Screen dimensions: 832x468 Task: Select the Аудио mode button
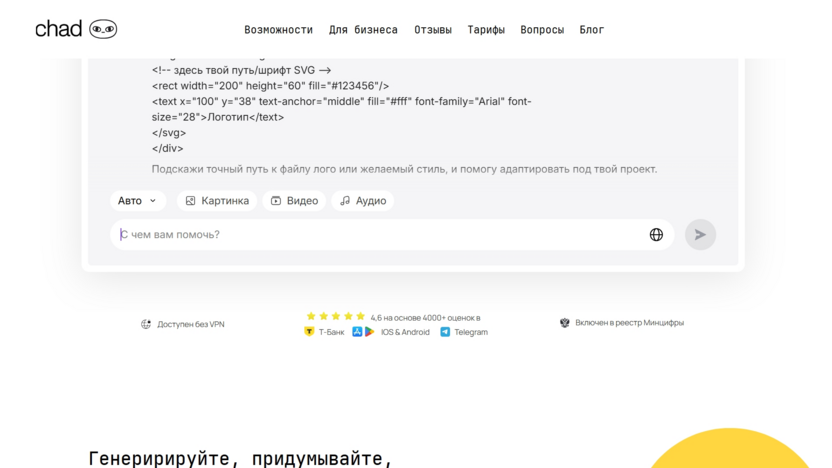click(362, 201)
